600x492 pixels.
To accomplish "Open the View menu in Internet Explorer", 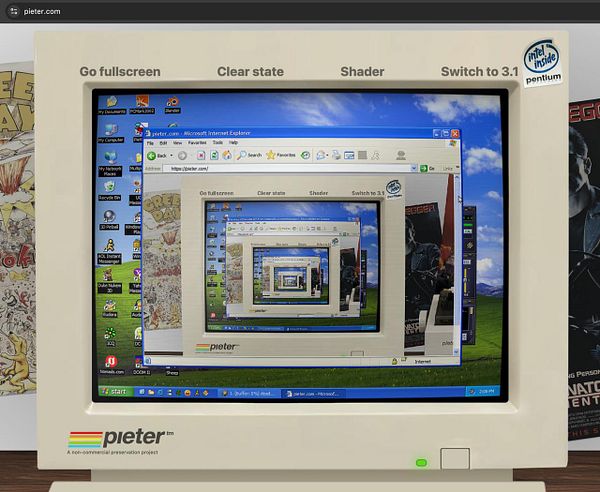I will tap(177, 143).
